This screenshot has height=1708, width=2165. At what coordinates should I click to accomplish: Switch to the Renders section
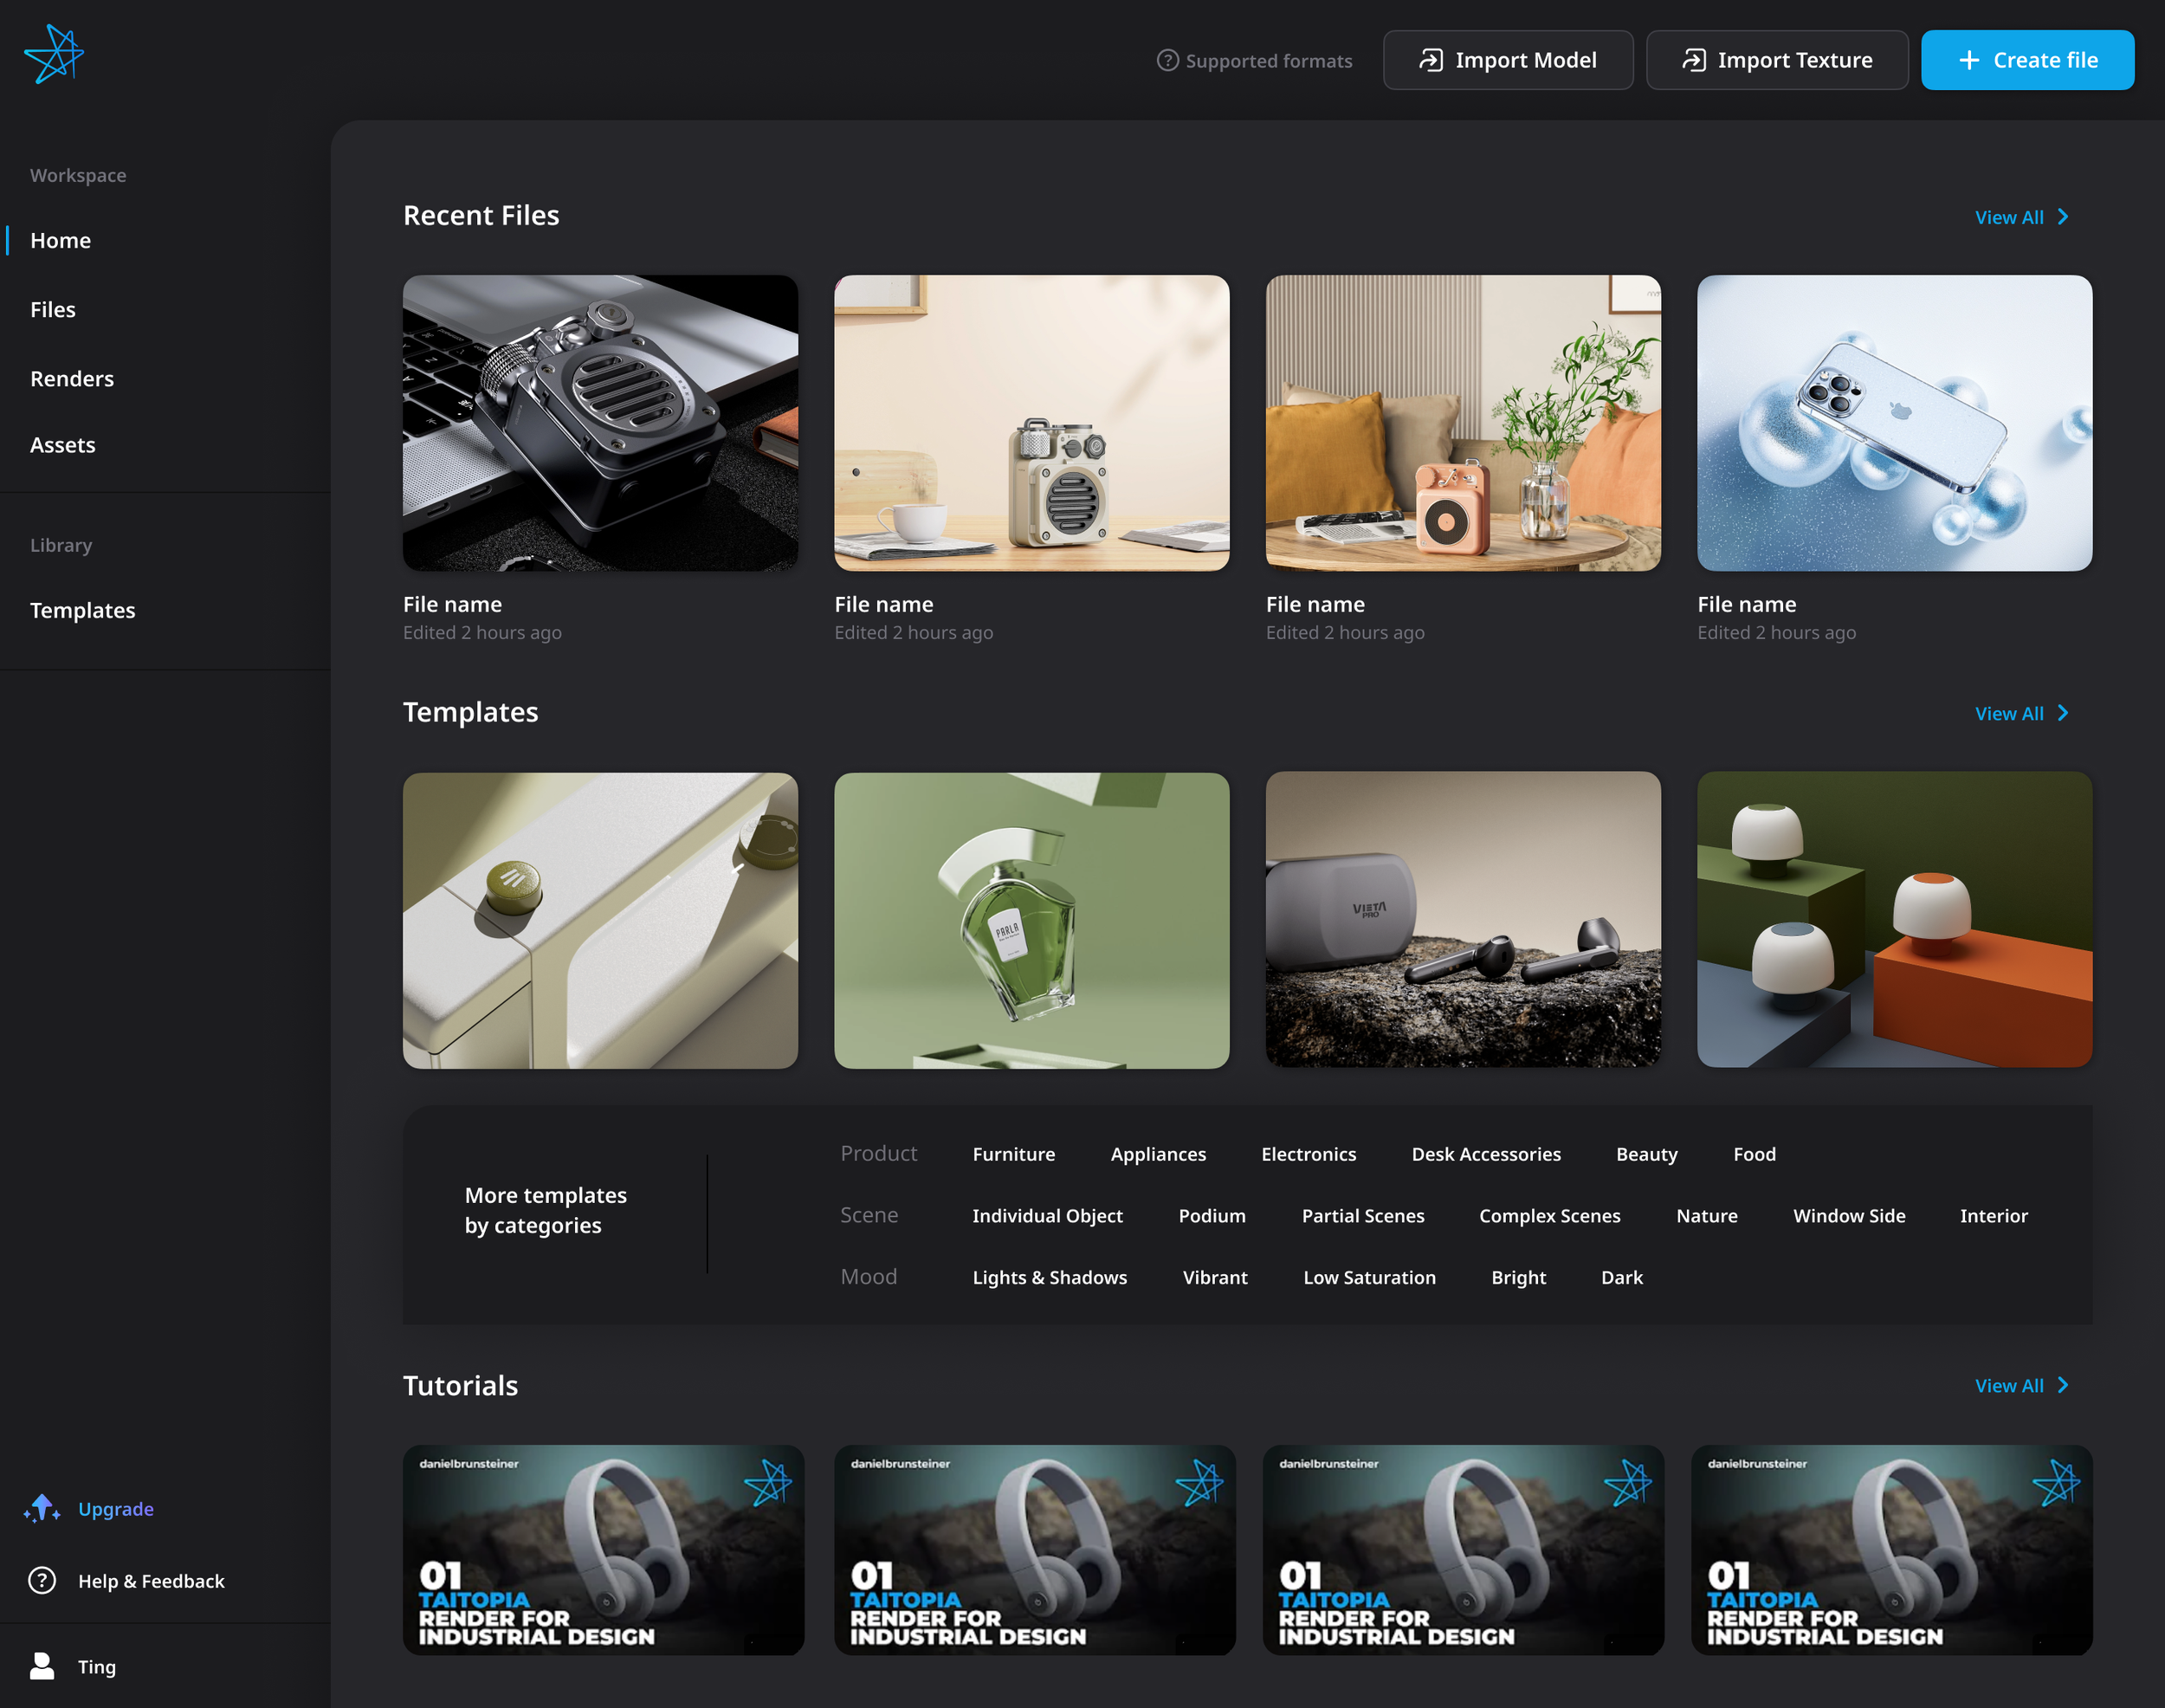click(x=71, y=378)
